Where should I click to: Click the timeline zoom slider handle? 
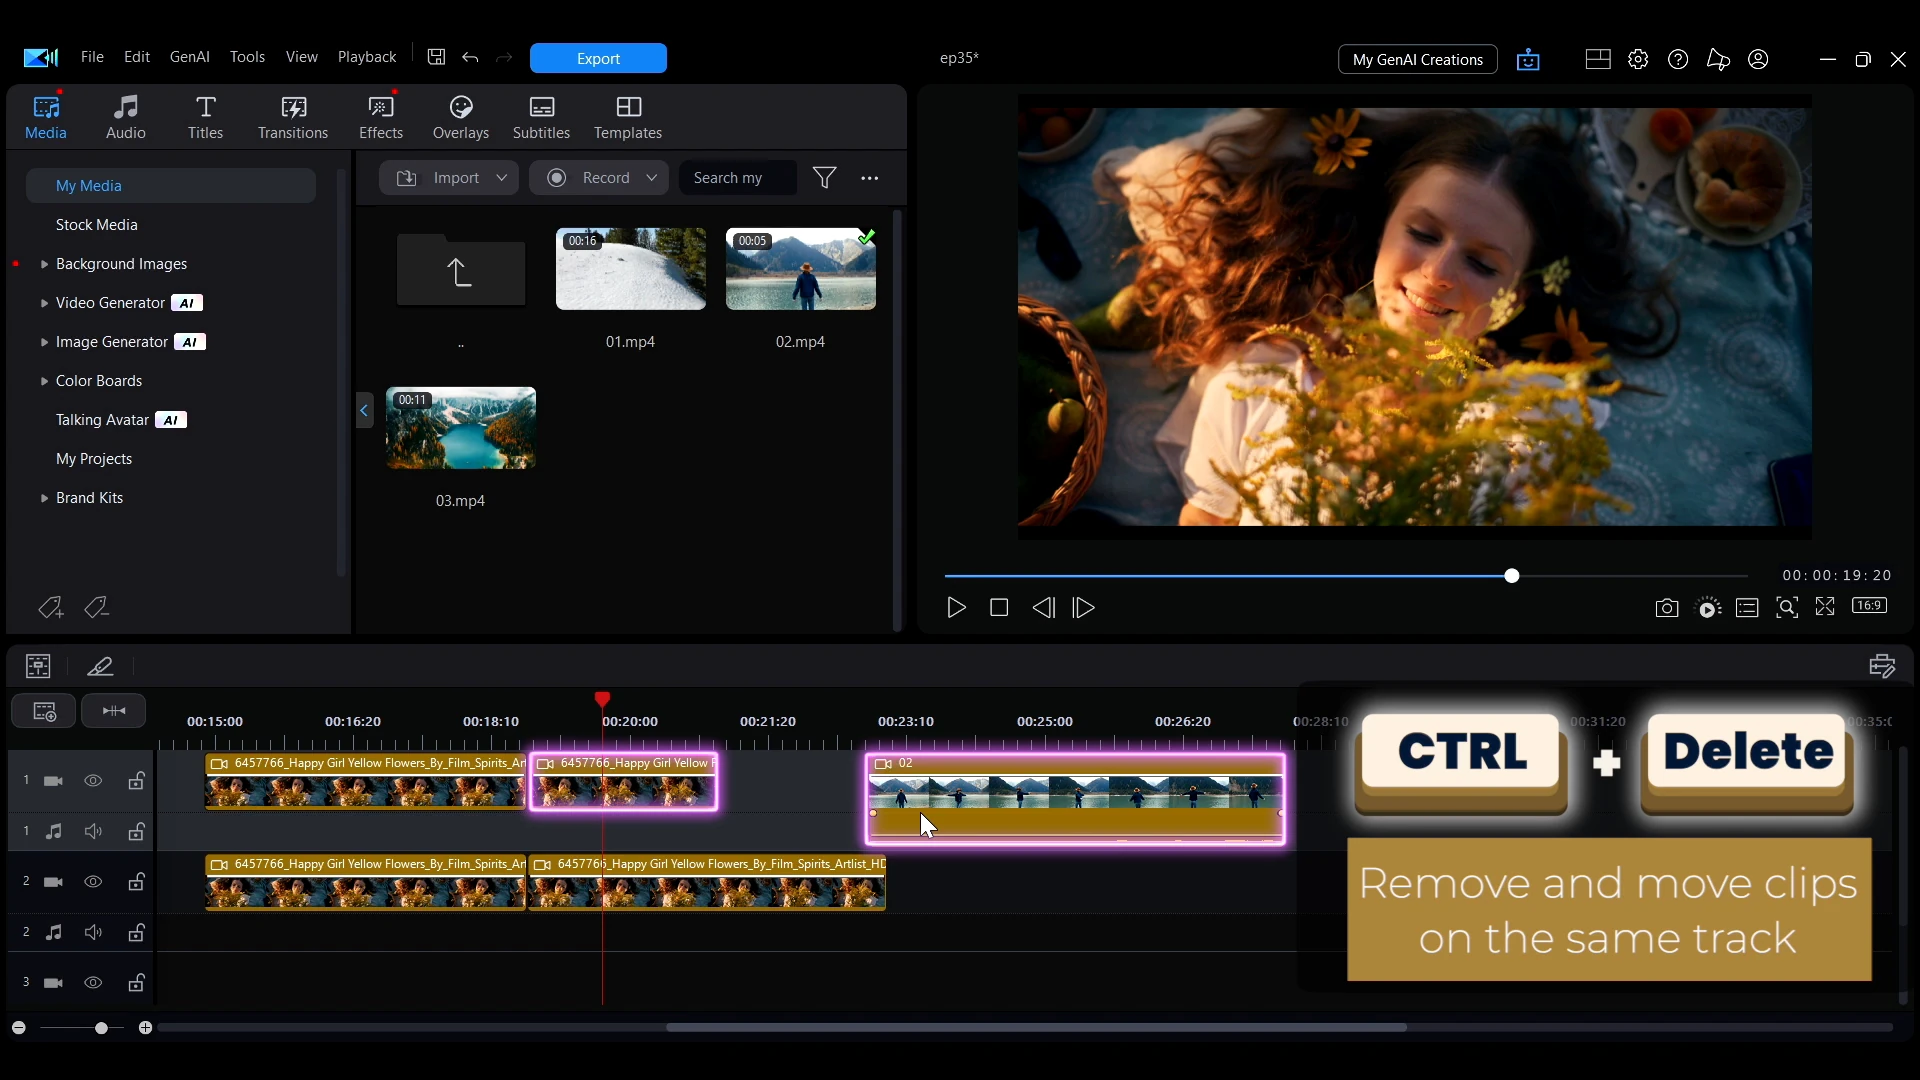101,1028
